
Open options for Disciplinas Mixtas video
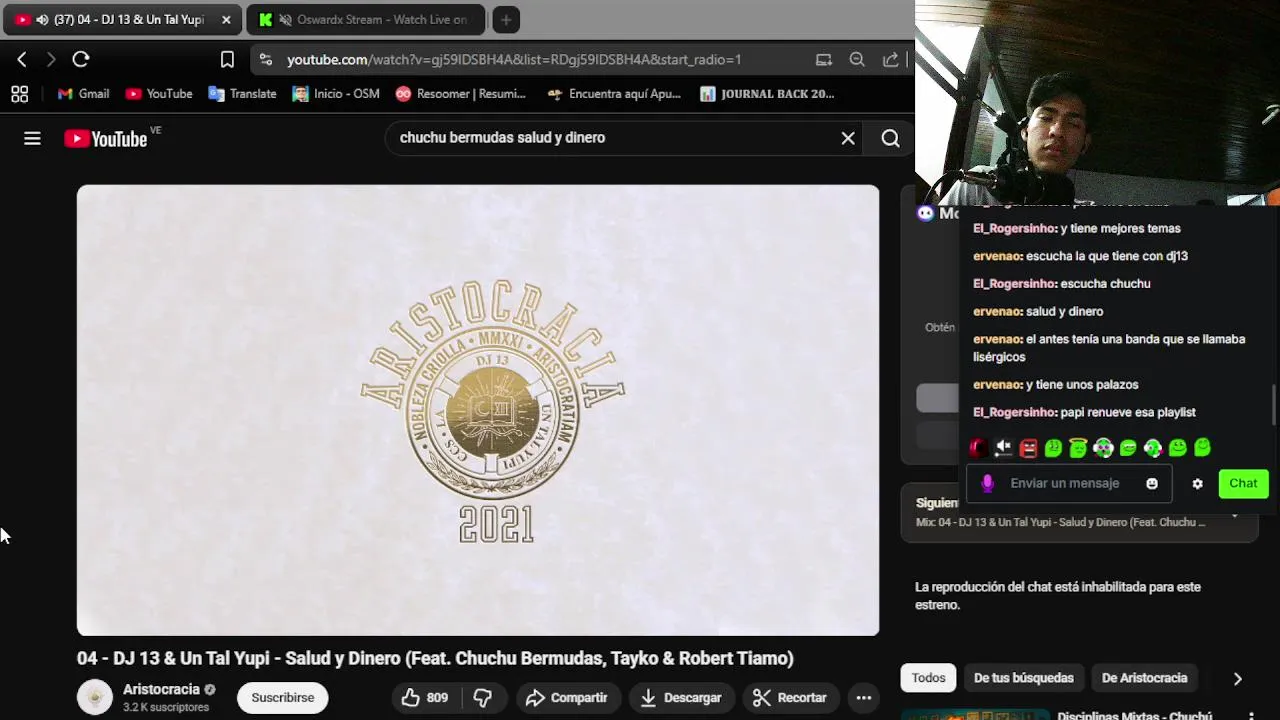pos(1251,716)
